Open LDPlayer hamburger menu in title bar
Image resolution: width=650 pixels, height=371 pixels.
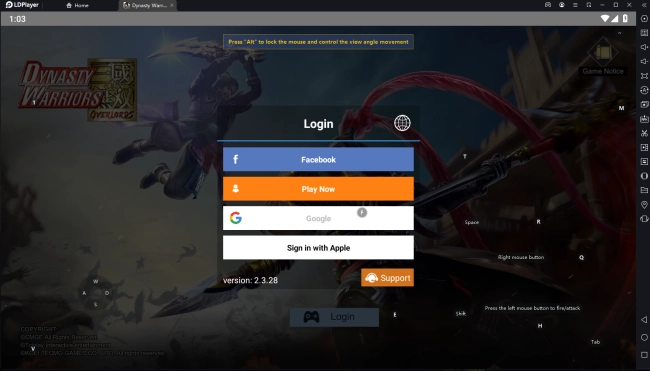click(575, 5)
